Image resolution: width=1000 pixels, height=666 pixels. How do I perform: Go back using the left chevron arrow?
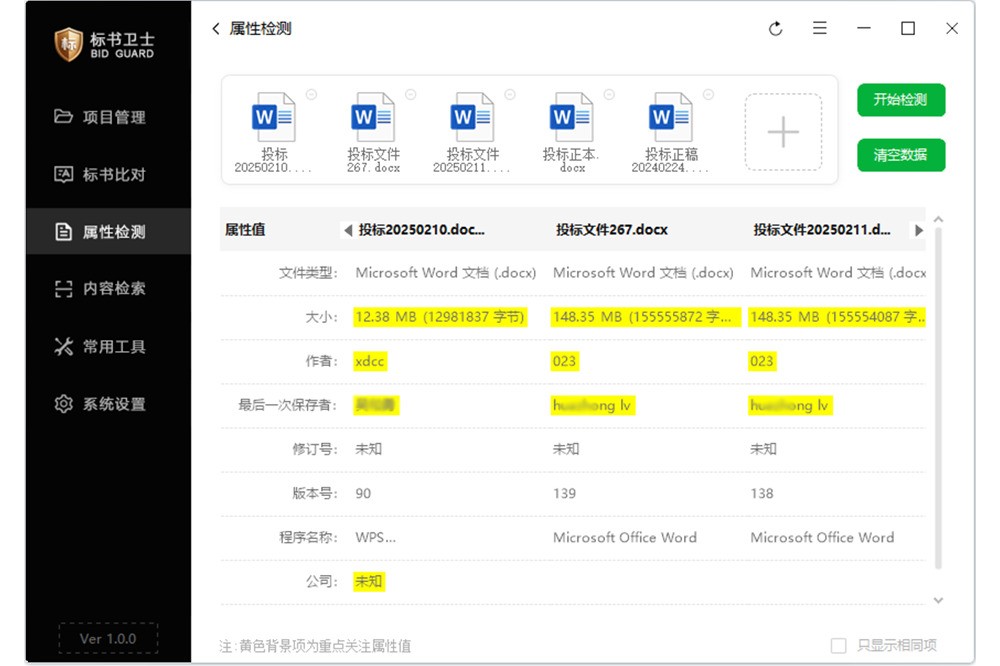pos(216,29)
